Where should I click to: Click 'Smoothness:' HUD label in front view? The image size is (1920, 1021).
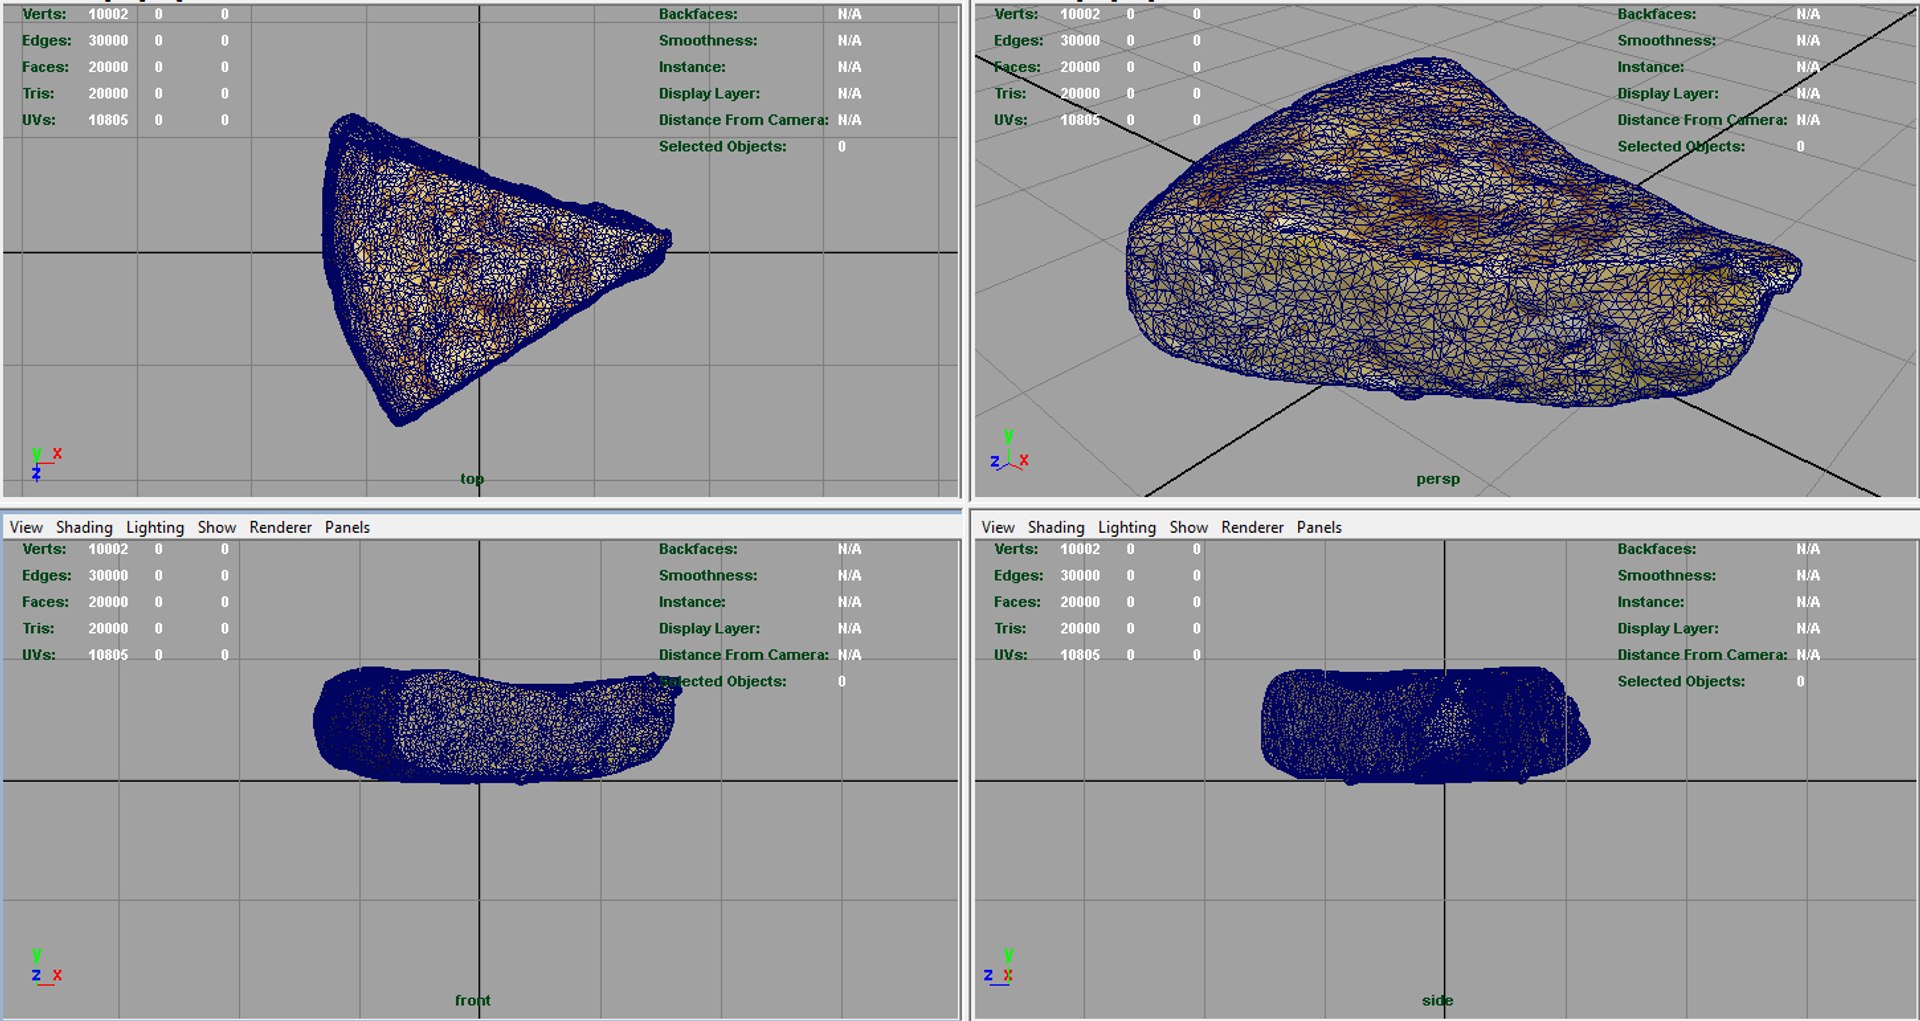click(x=707, y=576)
